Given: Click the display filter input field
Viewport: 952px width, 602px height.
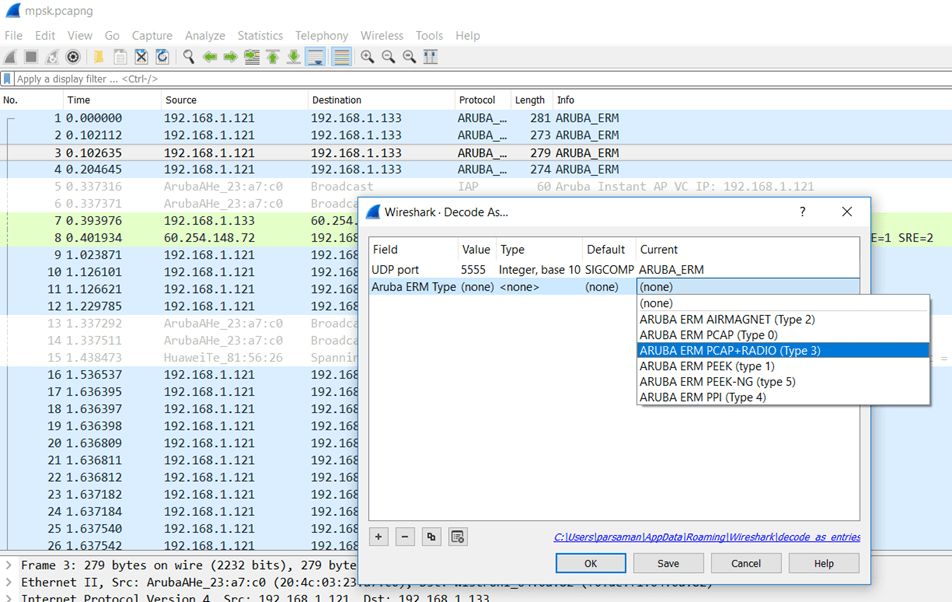Looking at the screenshot, I should [x=400, y=79].
